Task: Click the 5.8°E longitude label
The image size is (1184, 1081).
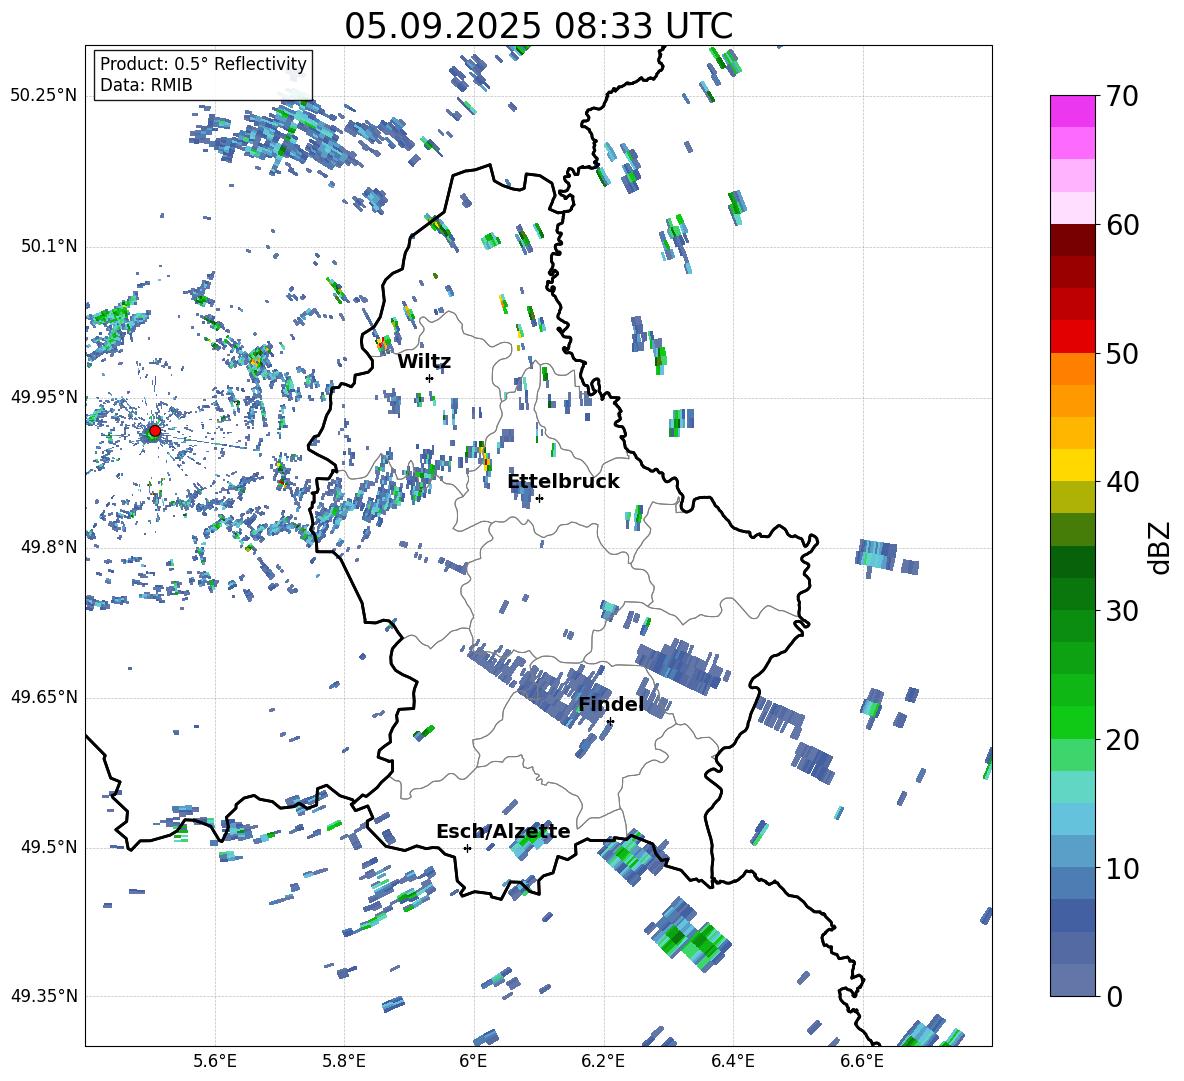Action: tap(344, 1062)
